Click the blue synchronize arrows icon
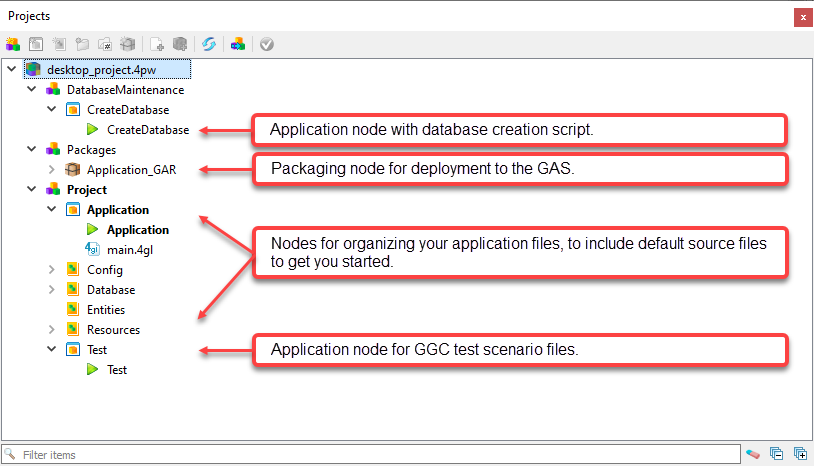The height and width of the screenshot is (466, 814). pos(209,44)
